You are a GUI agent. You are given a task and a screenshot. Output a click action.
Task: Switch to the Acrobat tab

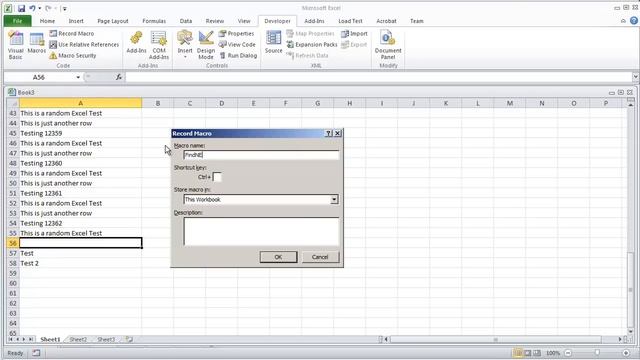(x=386, y=21)
